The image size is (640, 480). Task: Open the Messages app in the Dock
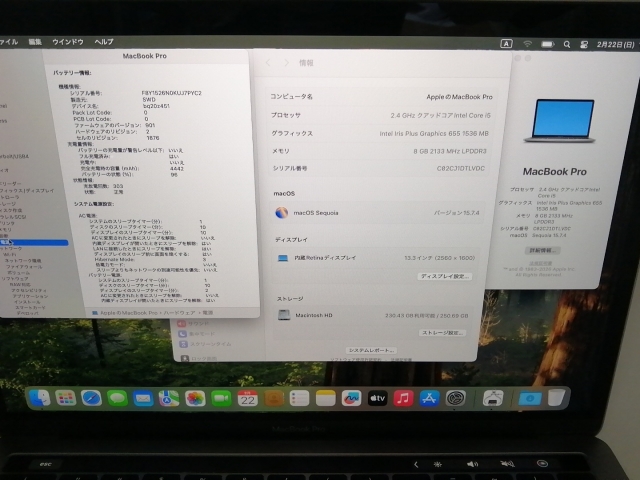point(117,398)
